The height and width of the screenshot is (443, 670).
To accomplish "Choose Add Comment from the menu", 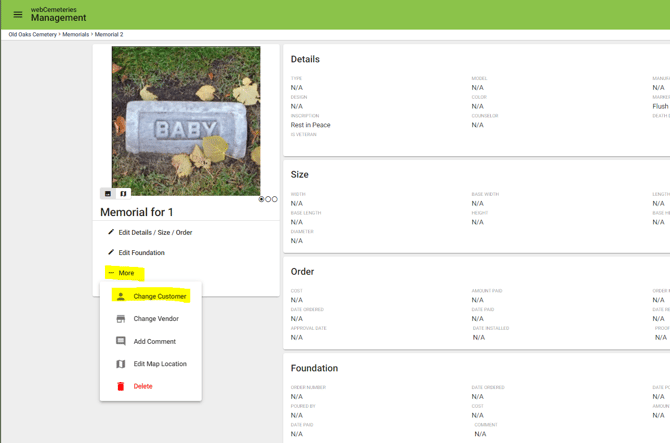I will (150, 341).
